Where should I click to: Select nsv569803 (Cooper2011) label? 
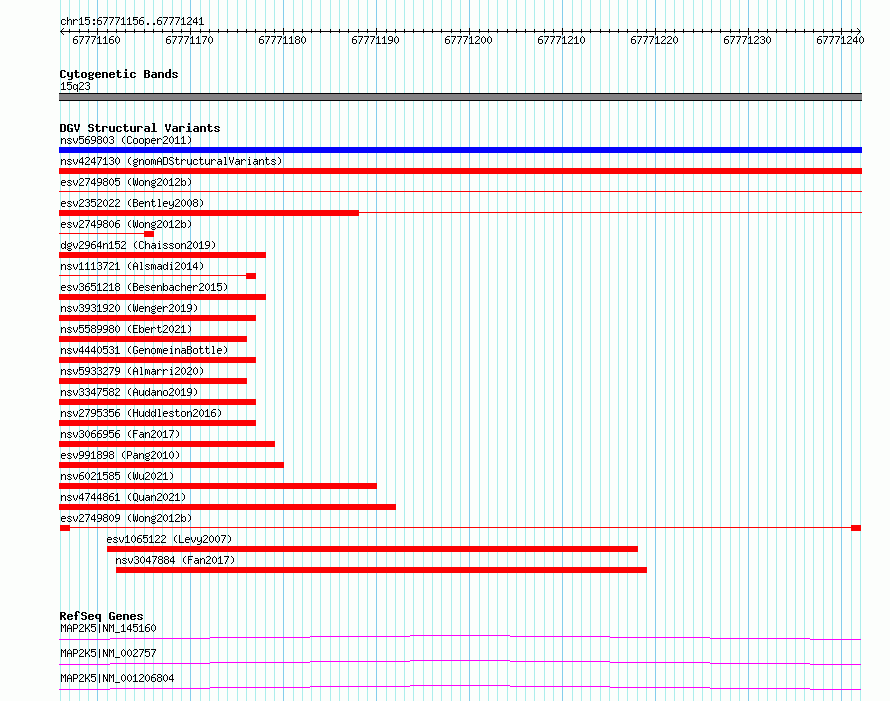(x=126, y=140)
